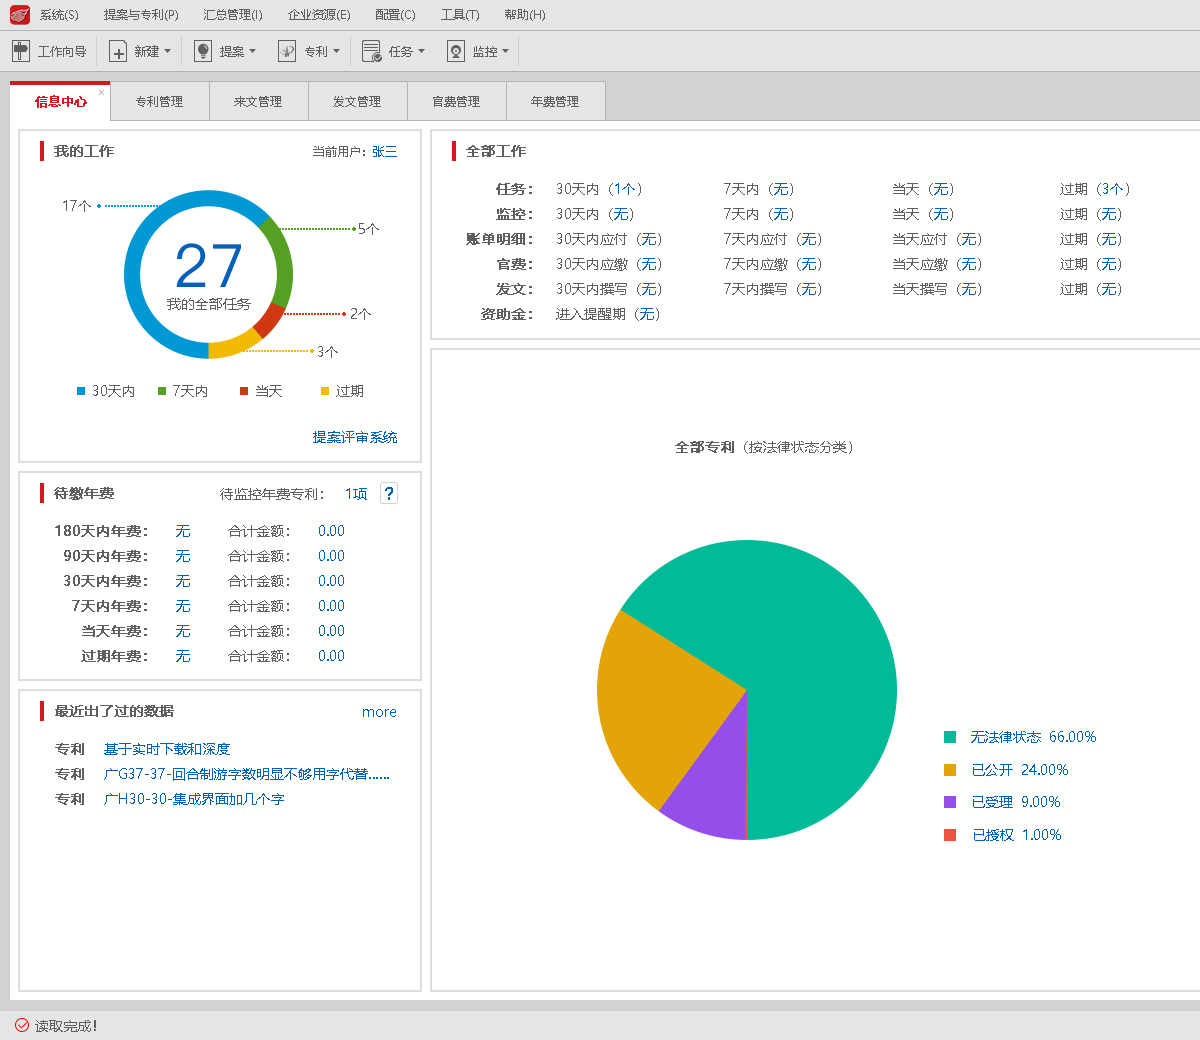Expand the 监控 dropdown arrow
The height and width of the screenshot is (1040, 1200).
[505, 51]
